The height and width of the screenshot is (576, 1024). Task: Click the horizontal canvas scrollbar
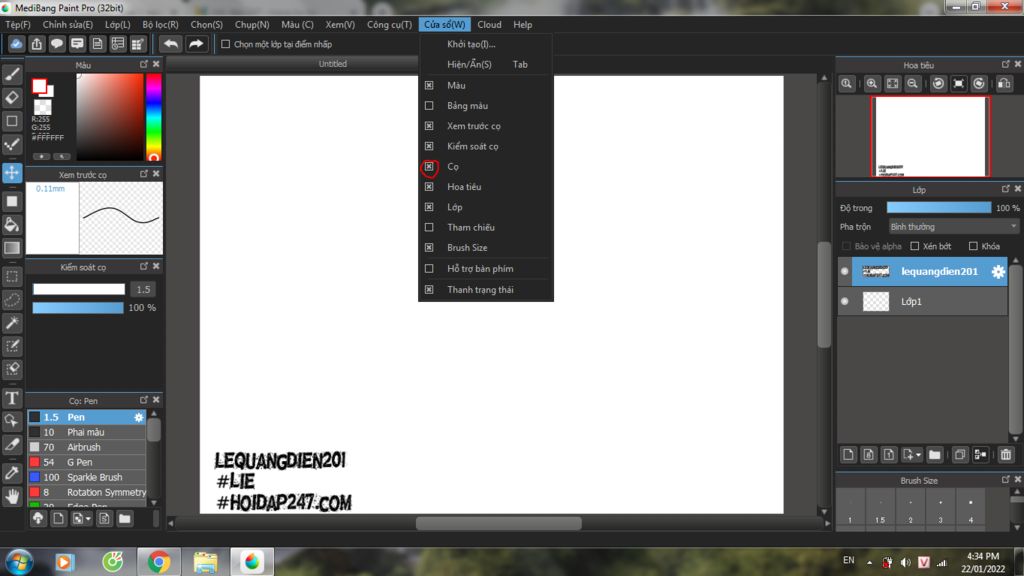pos(498,523)
